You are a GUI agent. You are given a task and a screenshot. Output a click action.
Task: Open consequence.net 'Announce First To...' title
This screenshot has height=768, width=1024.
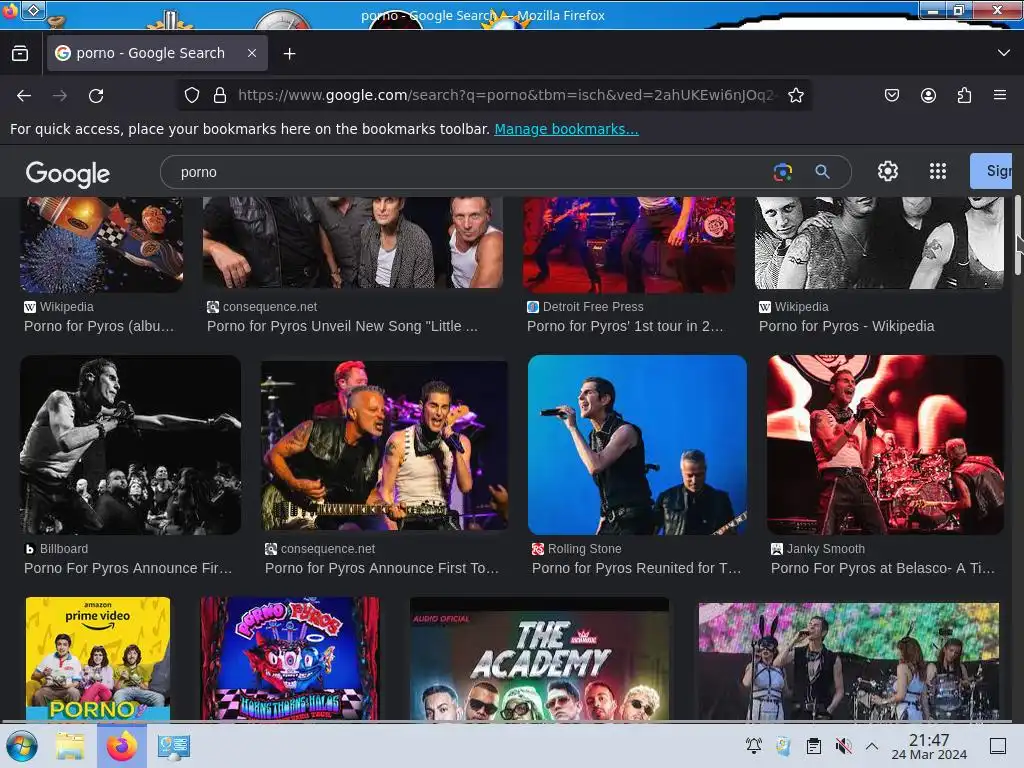pos(381,568)
